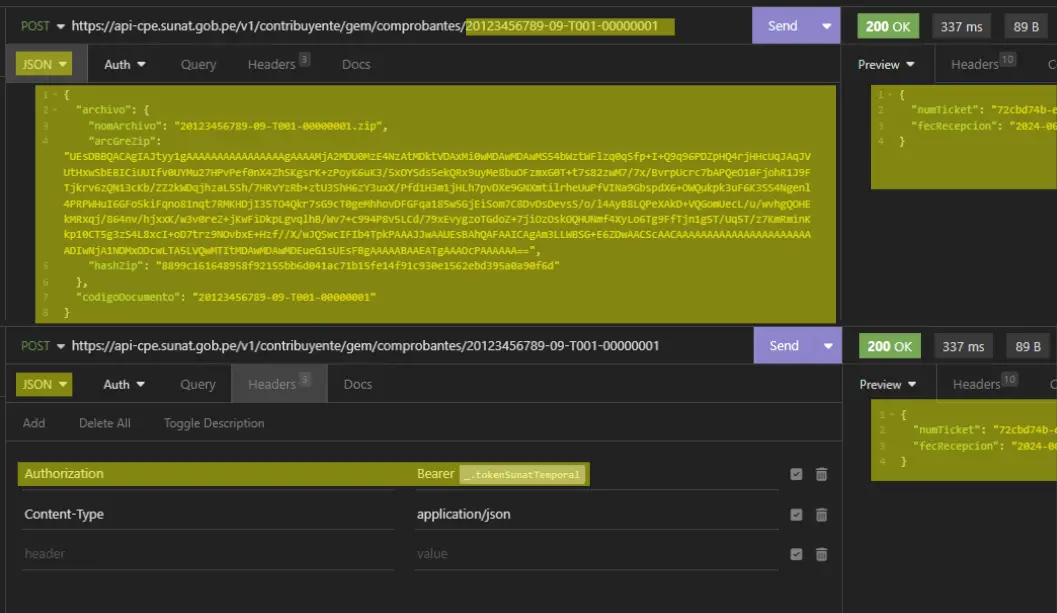Delete the Authorization header with its trash icon
Viewport: 1057px width, 613px height.
click(821, 474)
